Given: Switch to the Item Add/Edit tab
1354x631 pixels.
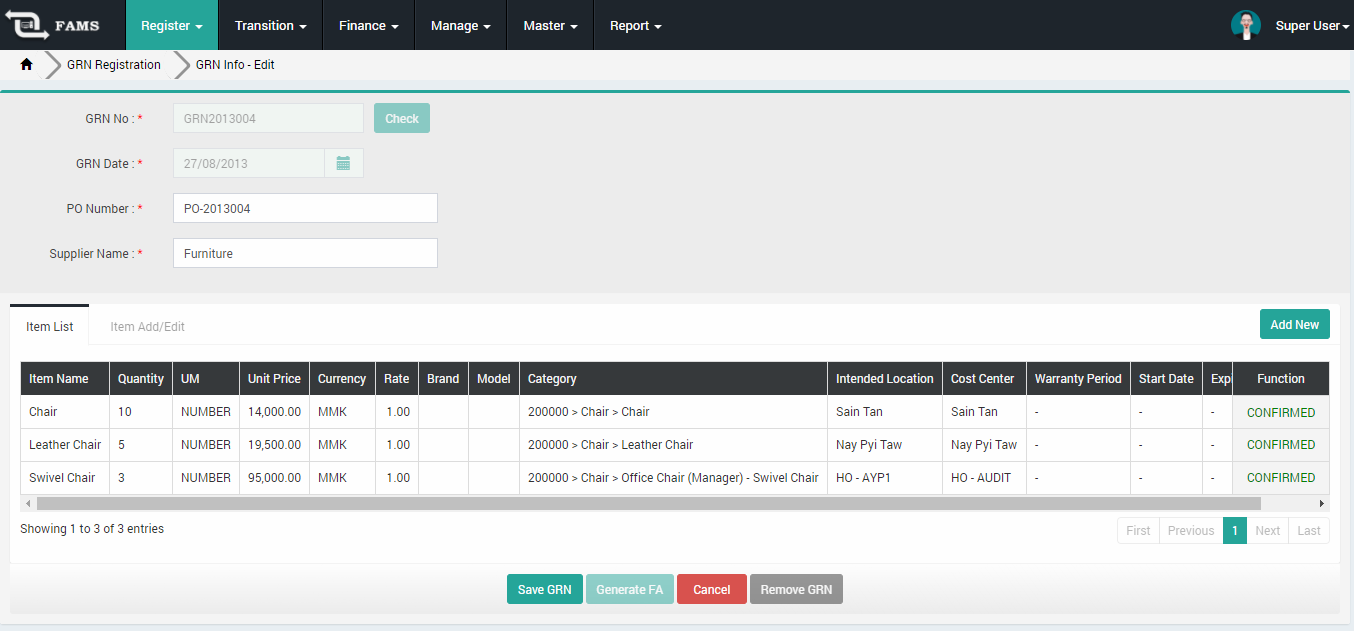Looking at the screenshot, I should (146, 325).
